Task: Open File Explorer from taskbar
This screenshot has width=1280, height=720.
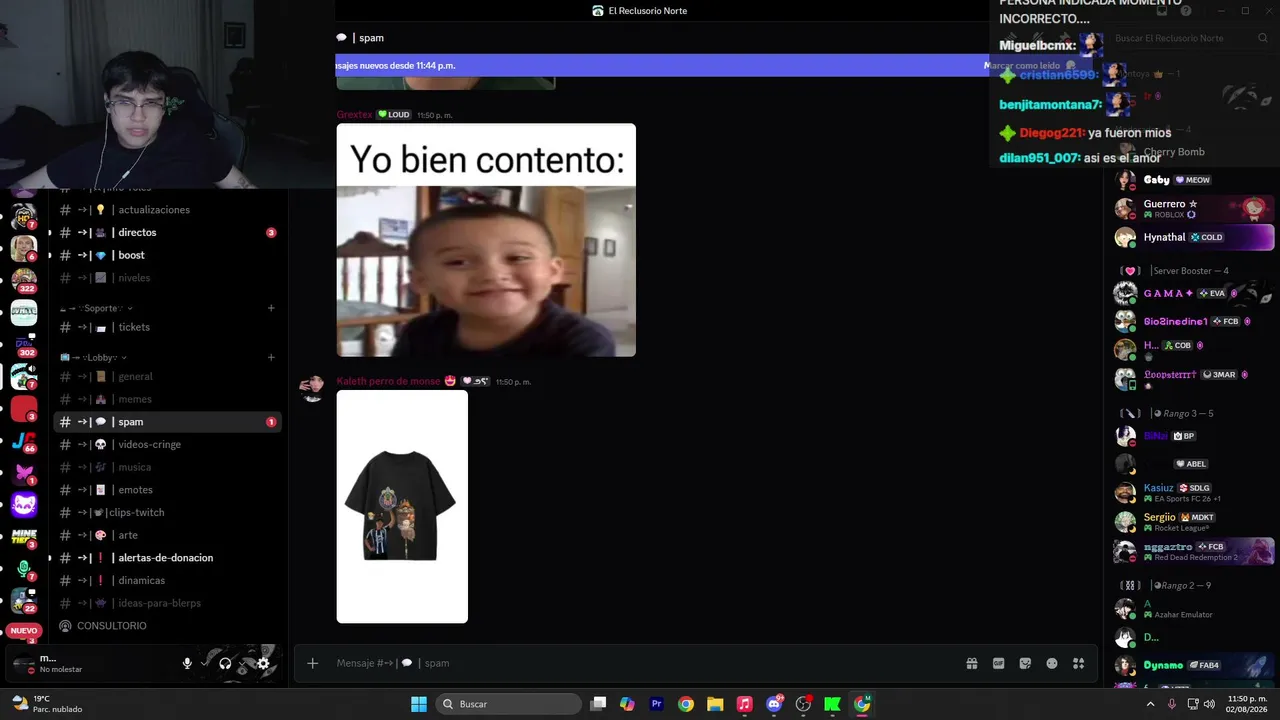Action: [x=715, y=704]
